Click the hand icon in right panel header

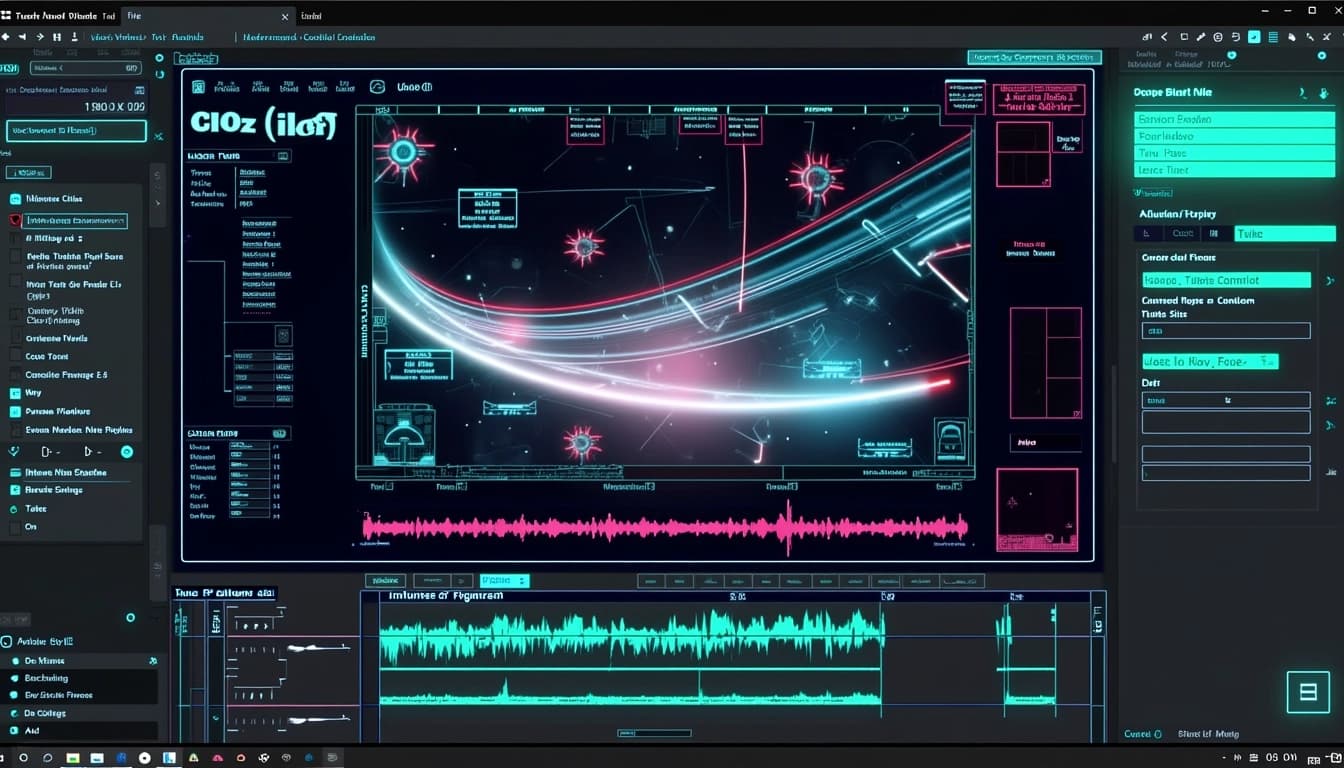(1323, 93)
